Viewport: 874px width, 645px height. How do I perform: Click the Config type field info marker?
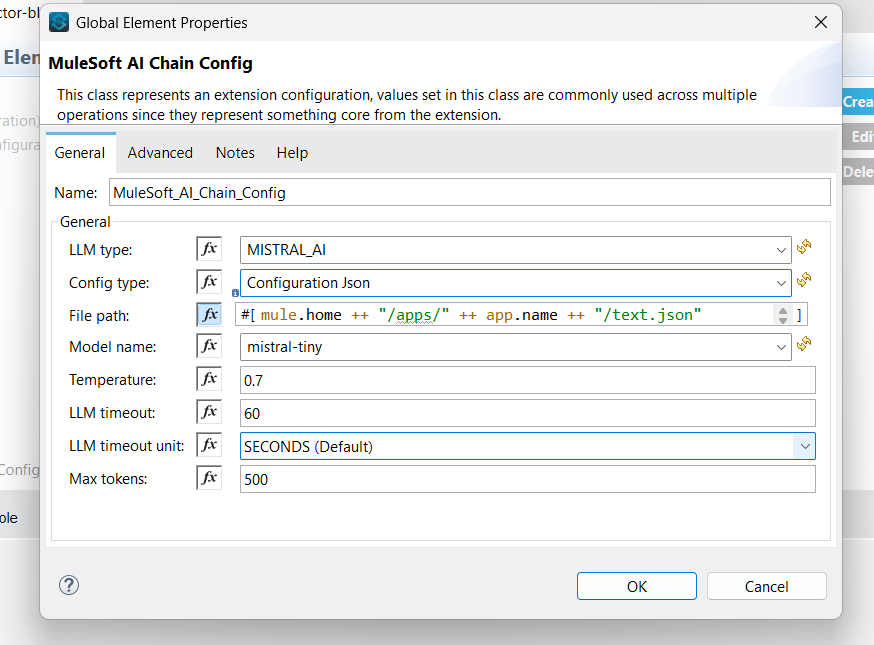pos(235,293)
